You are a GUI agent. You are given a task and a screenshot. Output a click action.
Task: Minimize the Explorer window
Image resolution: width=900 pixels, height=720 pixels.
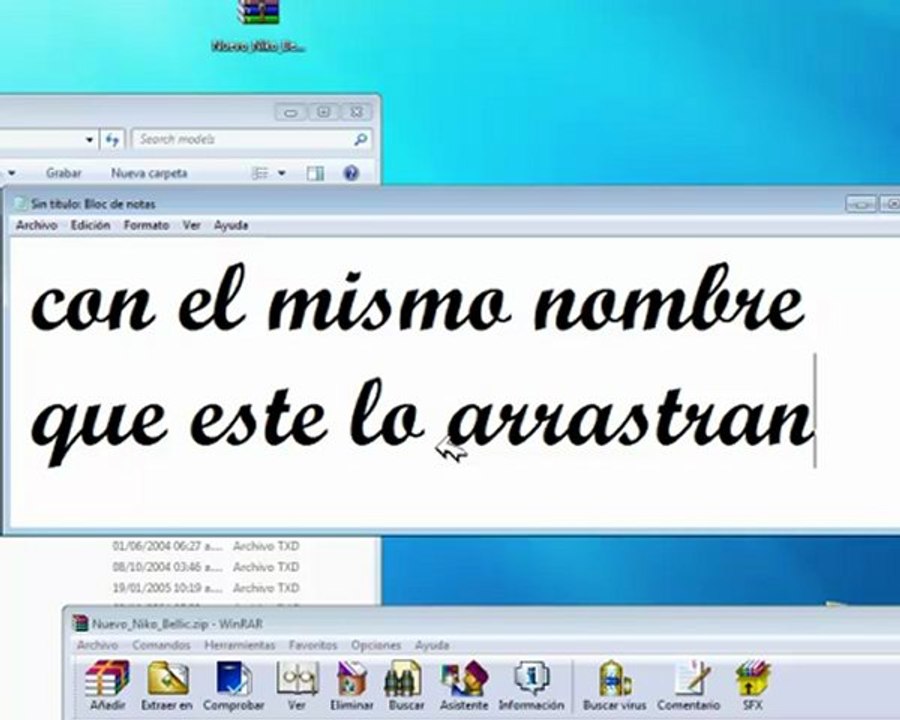coord(291,112)
